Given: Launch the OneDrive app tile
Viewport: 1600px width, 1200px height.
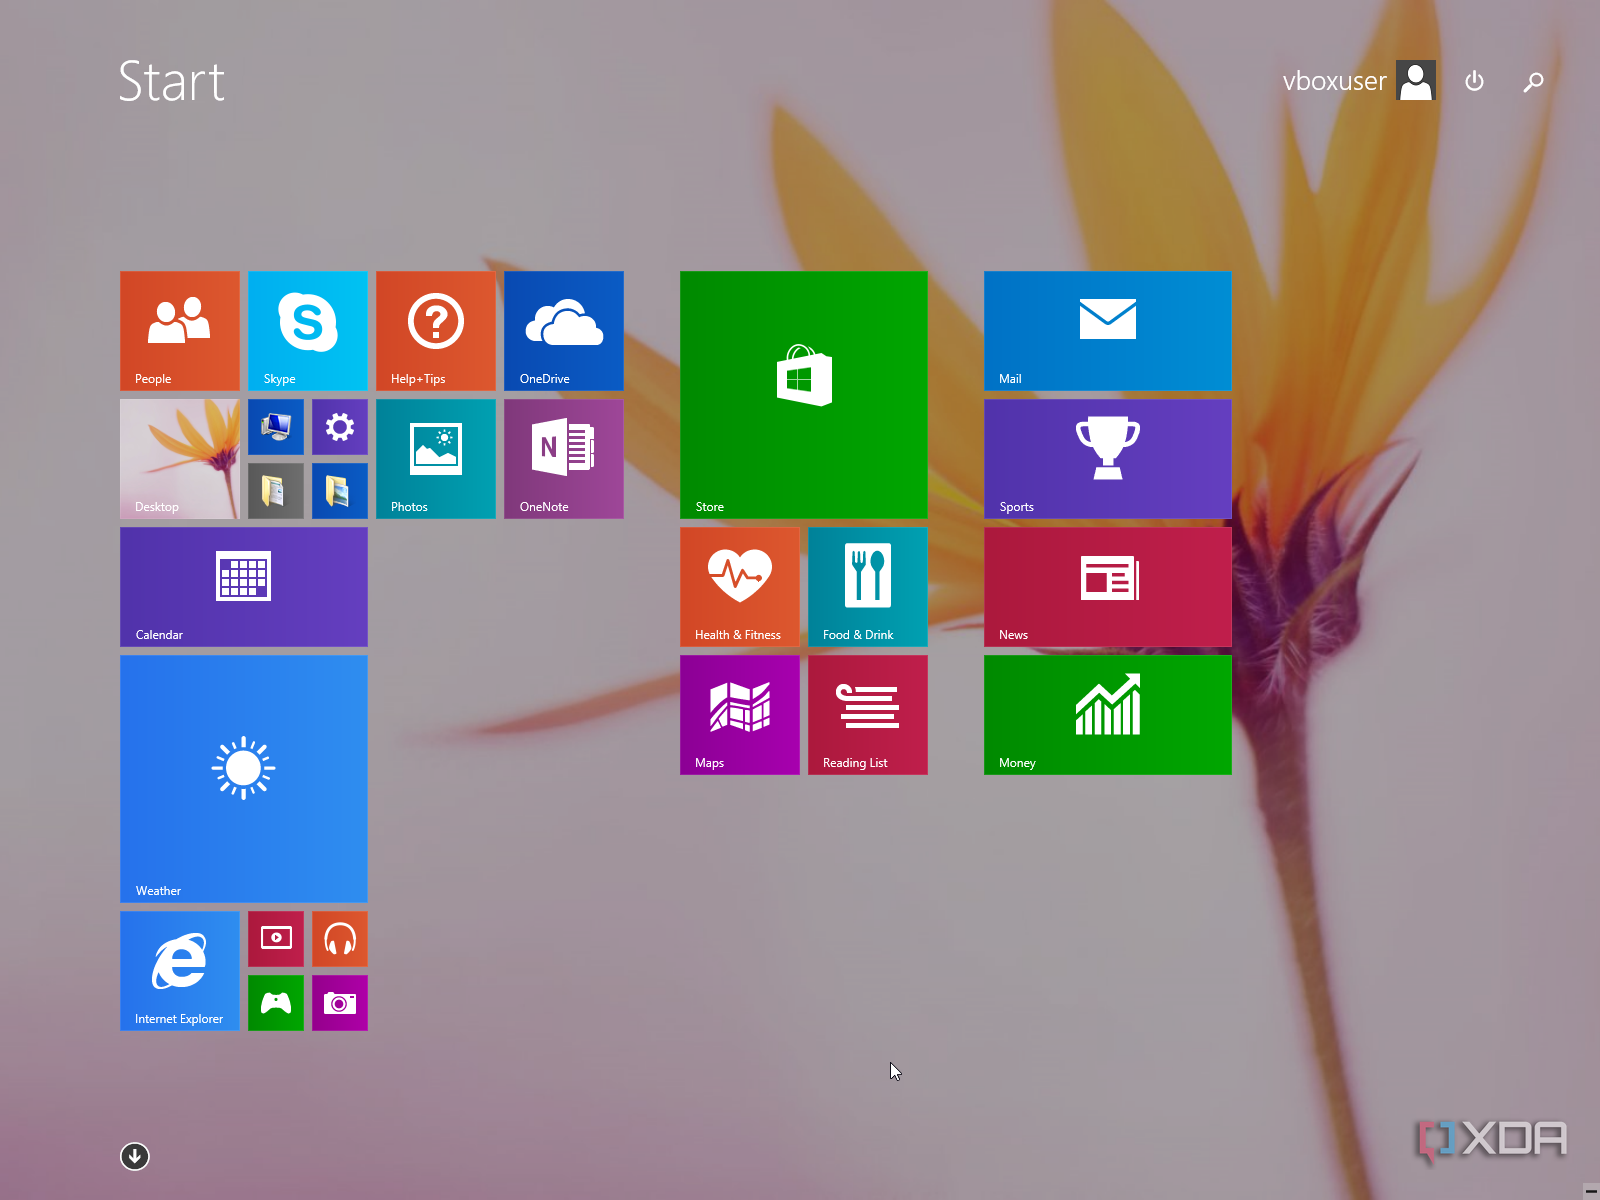Looking at the screenshot, I should 563,330.
